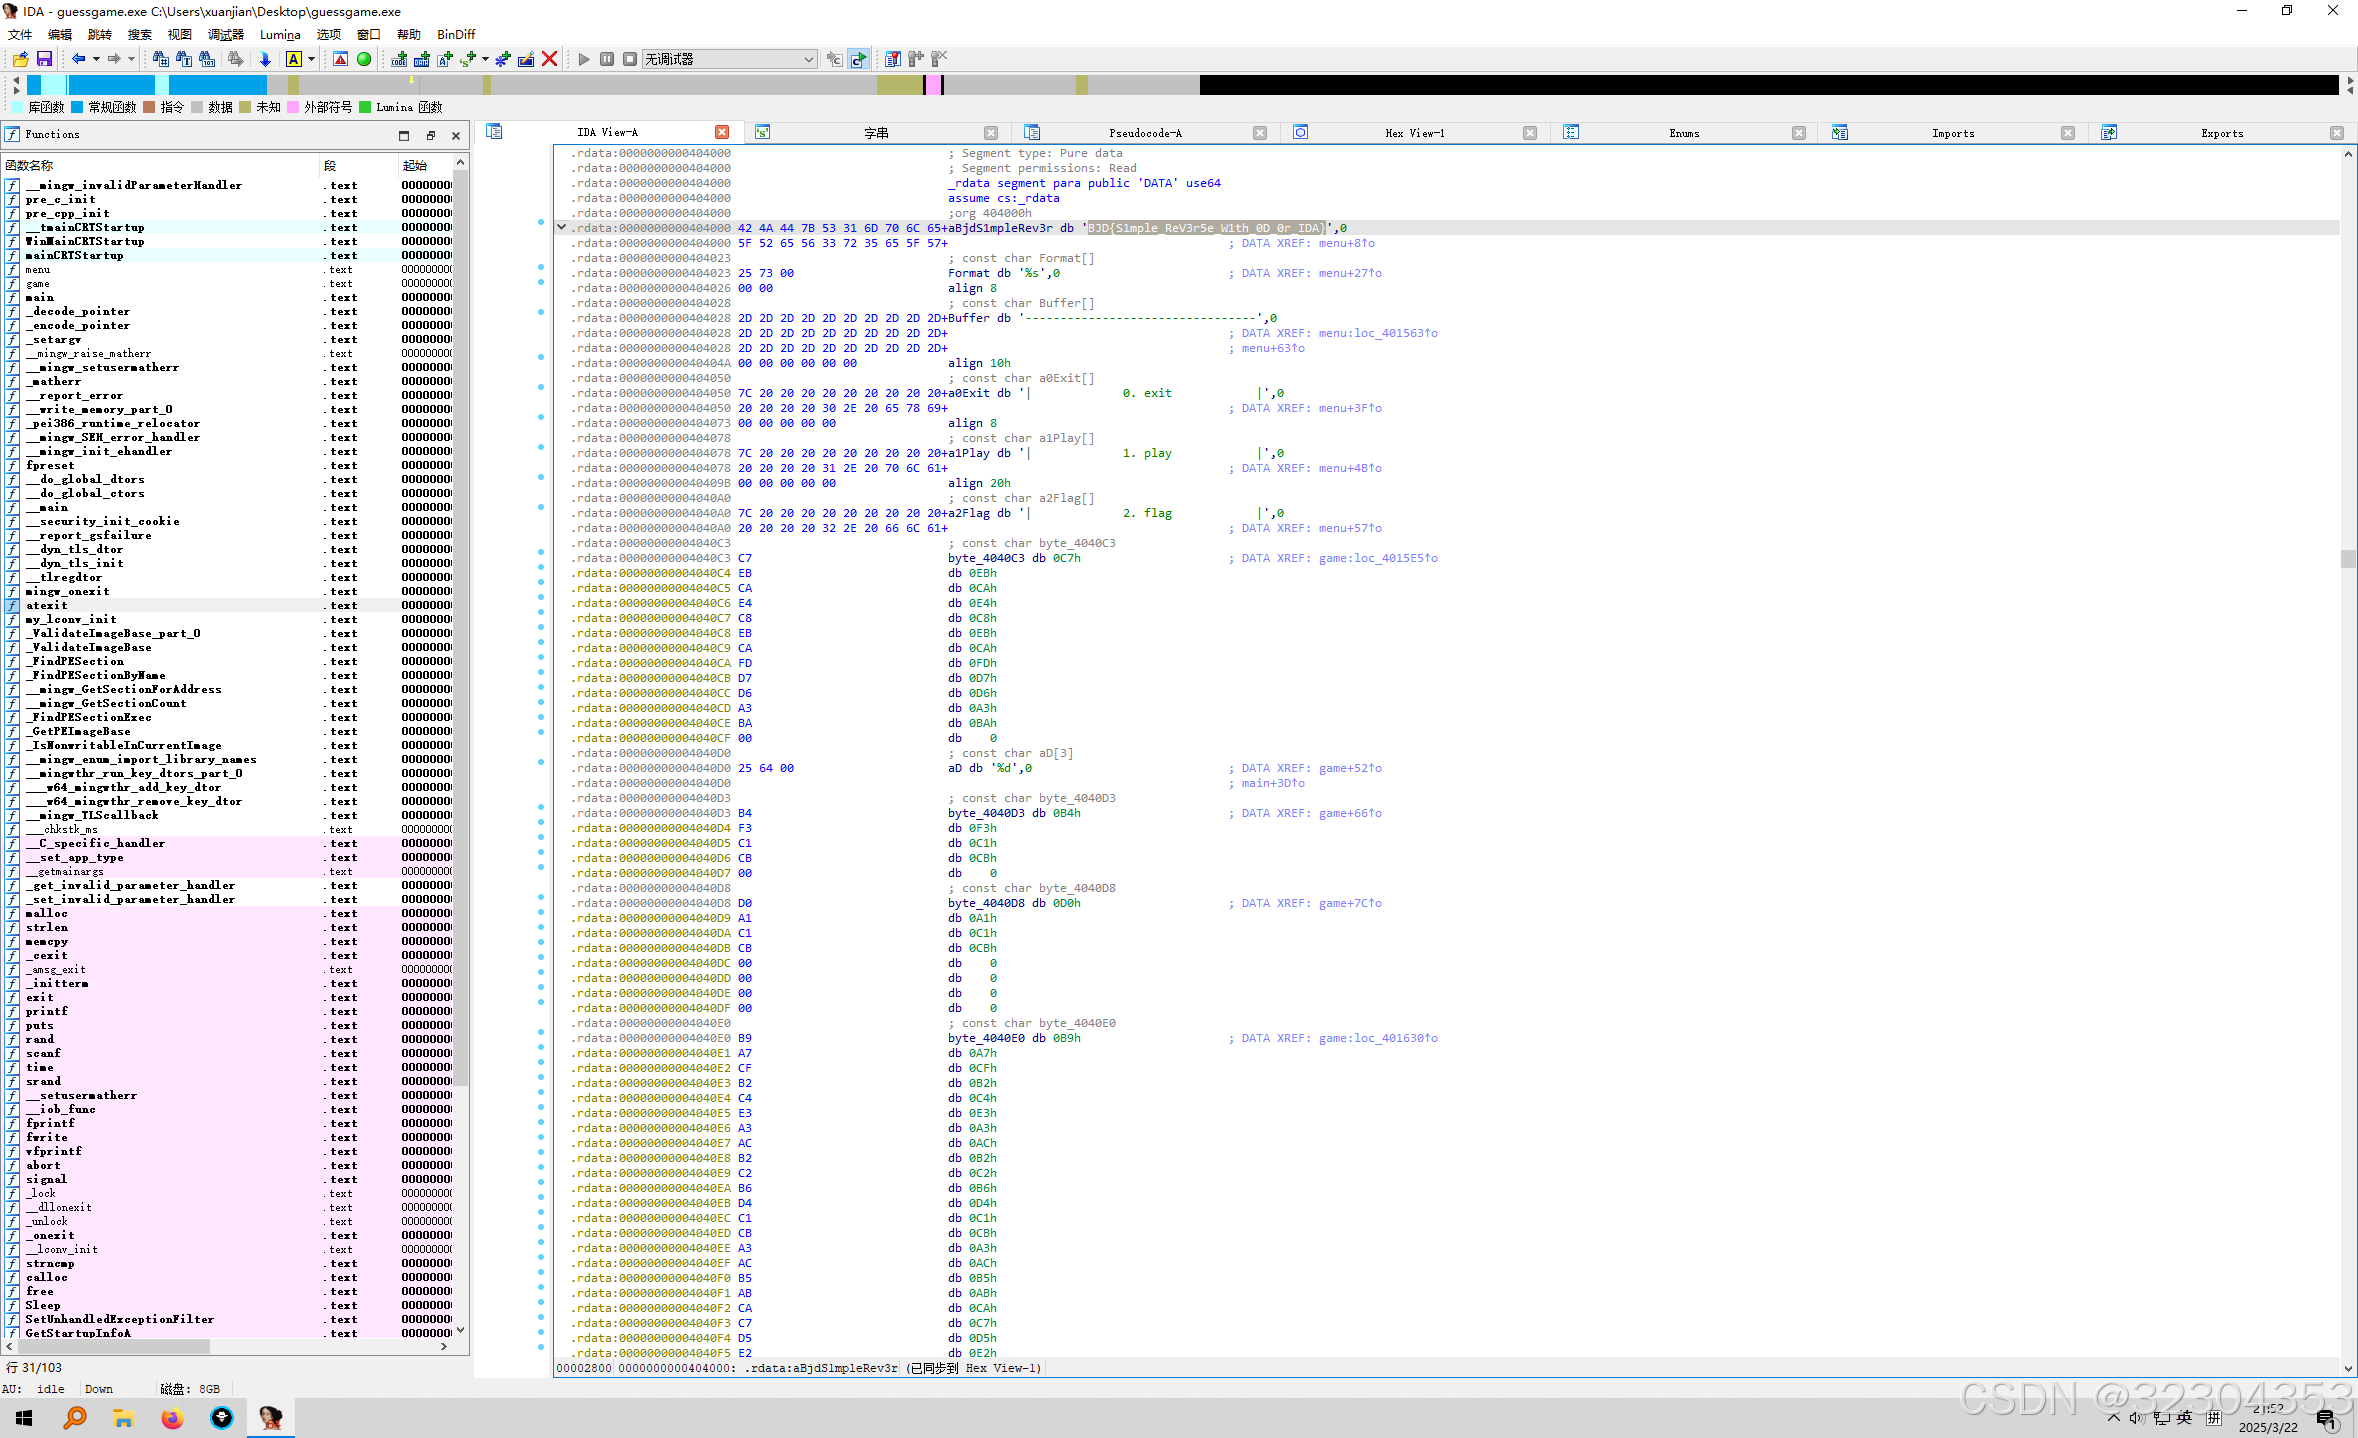
Task: Switch to the Pseudocode-A tab
Action: click(x=1144, y=133)
